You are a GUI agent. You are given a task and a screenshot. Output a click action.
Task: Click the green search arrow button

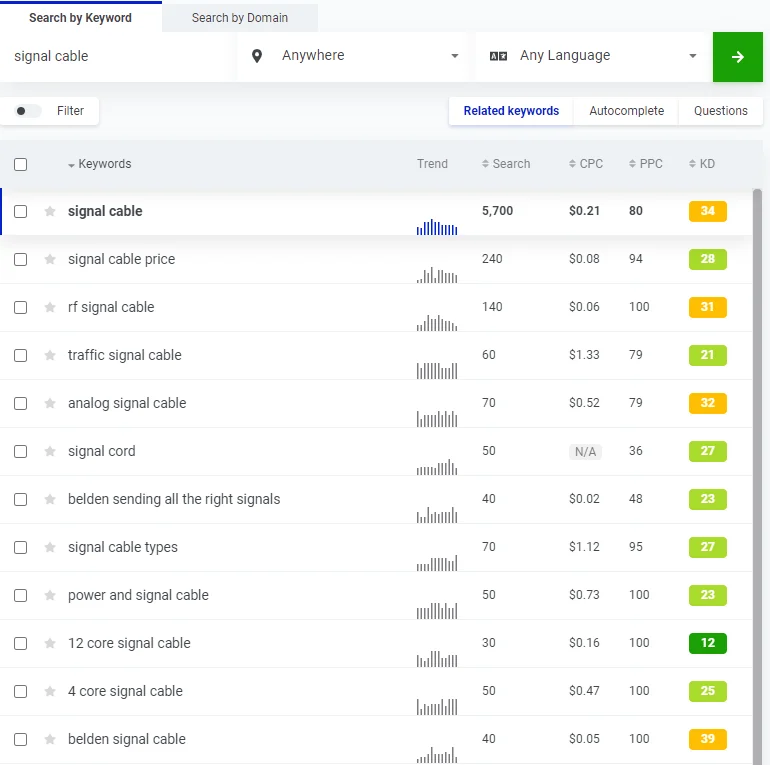[737, 57]
